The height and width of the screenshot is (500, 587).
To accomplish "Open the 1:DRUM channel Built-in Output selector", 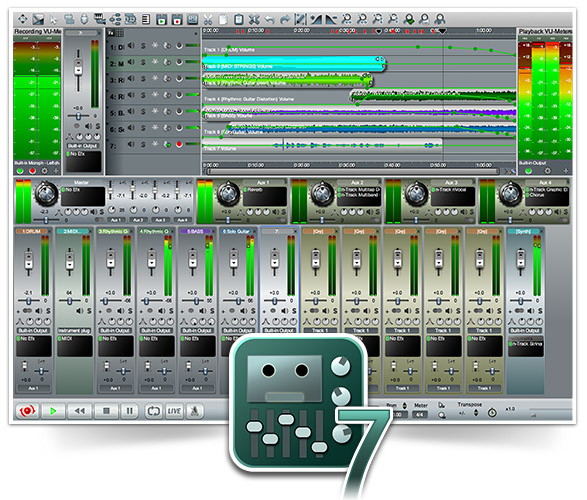I will pos(34,330).
